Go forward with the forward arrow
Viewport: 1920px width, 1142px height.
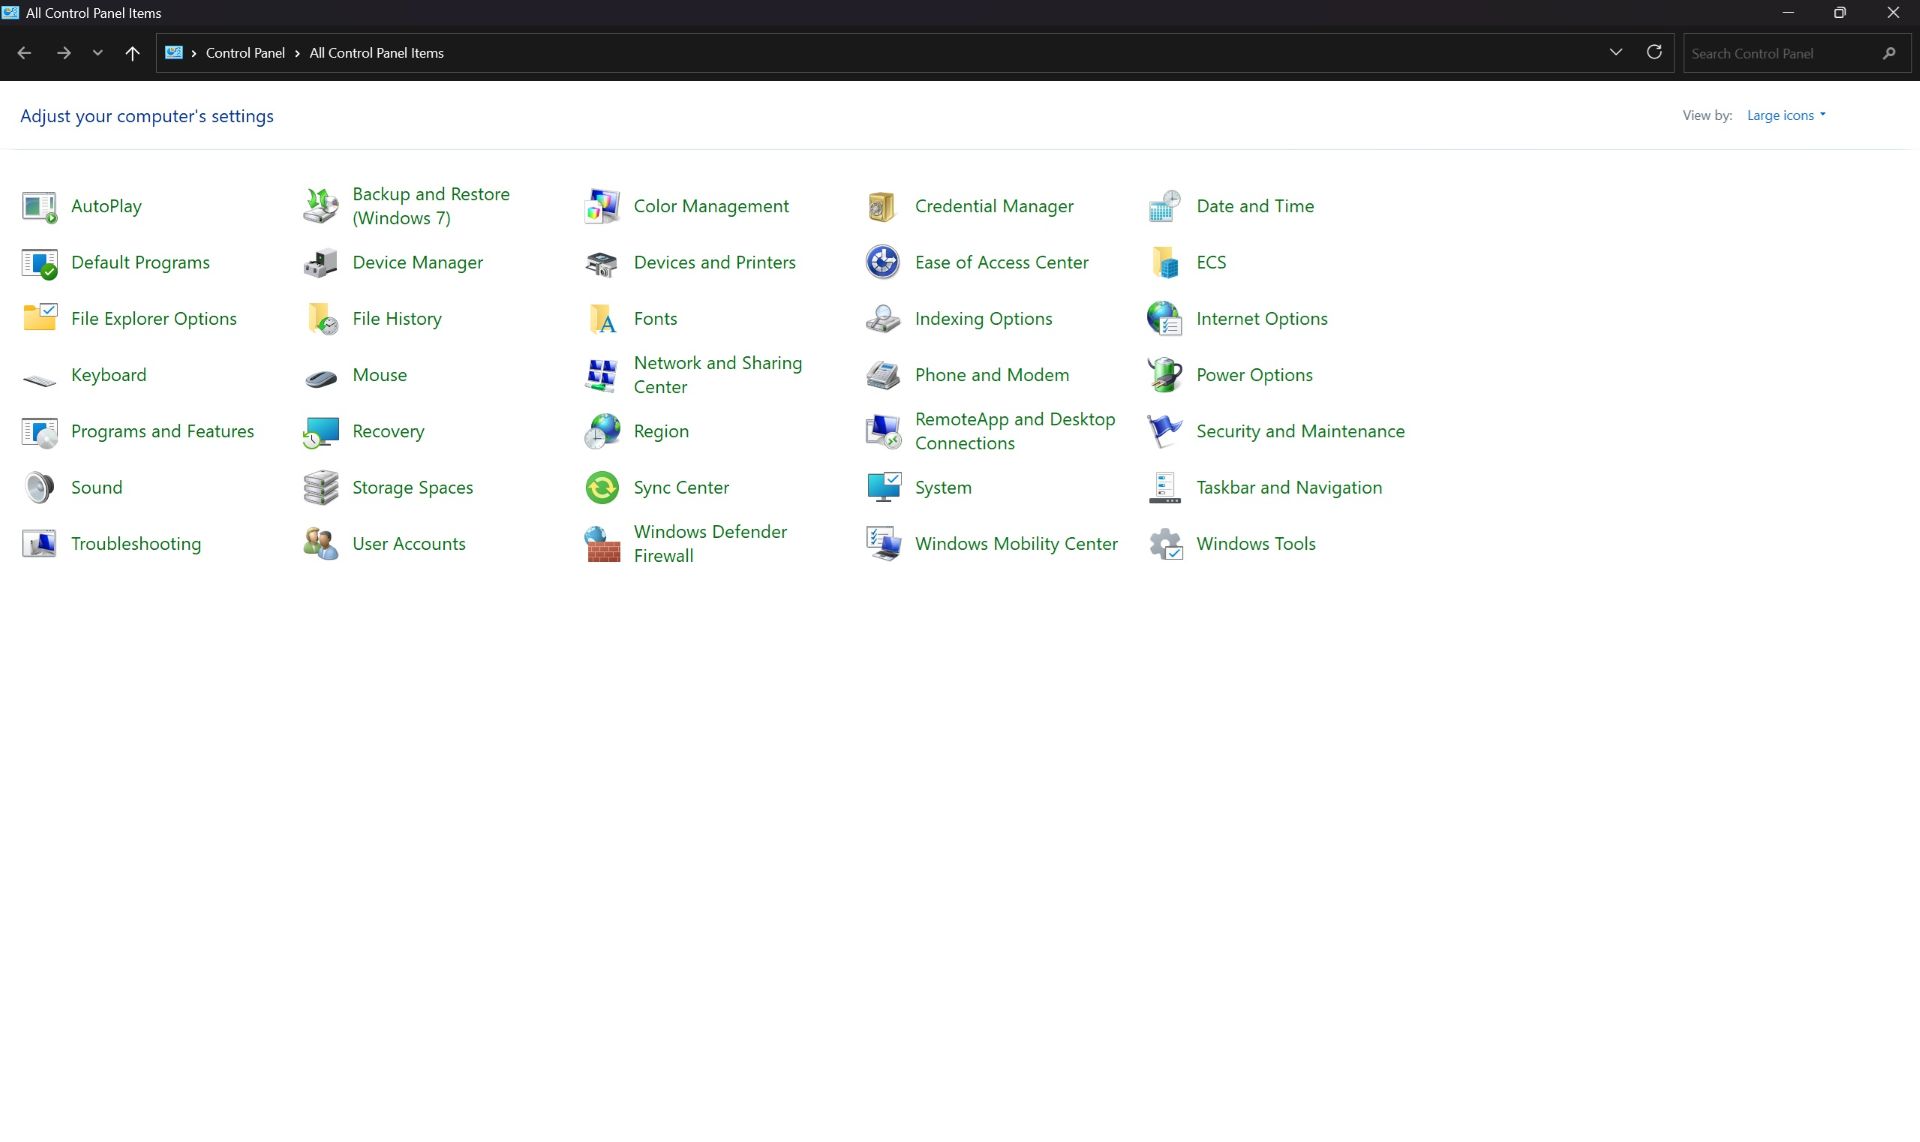[x=63, y=53]
